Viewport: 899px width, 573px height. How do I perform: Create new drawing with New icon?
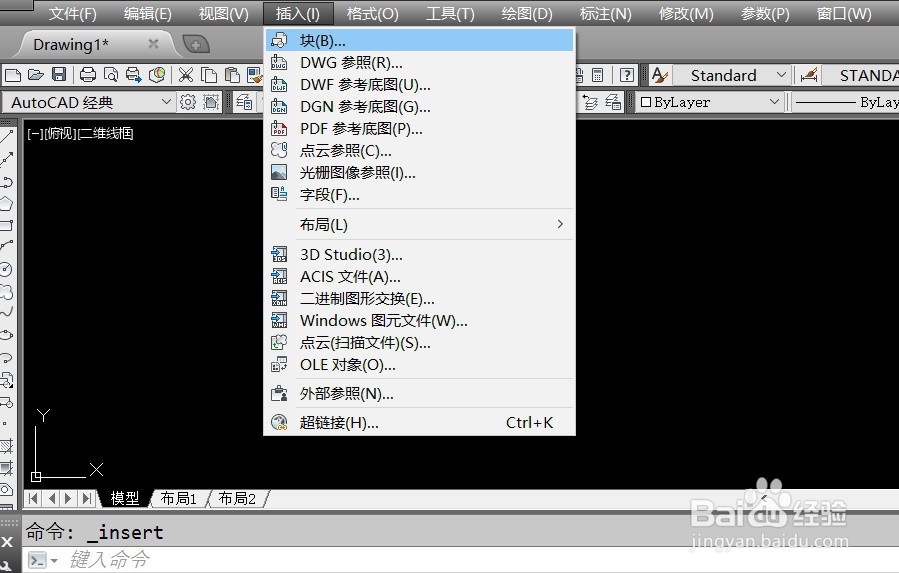tap(13, 75)
